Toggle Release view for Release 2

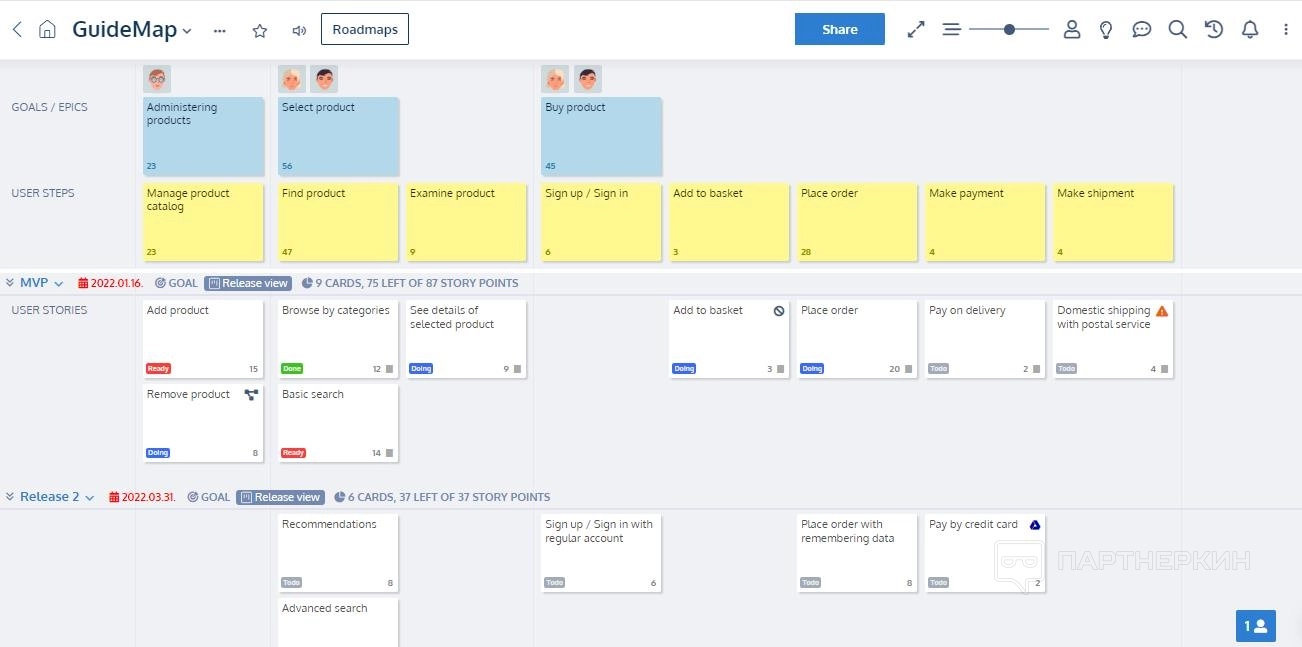pos(281,497)
